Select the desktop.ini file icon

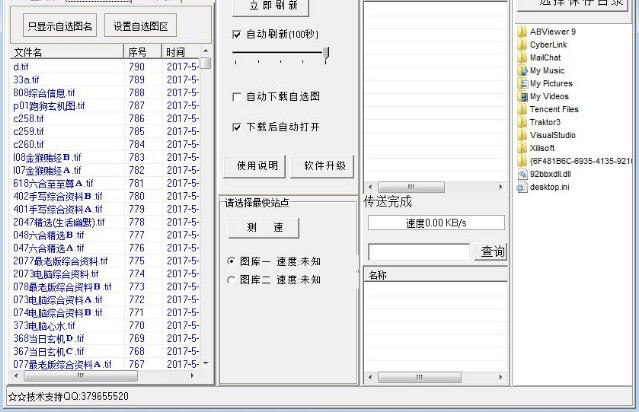(x=522, y=187)
